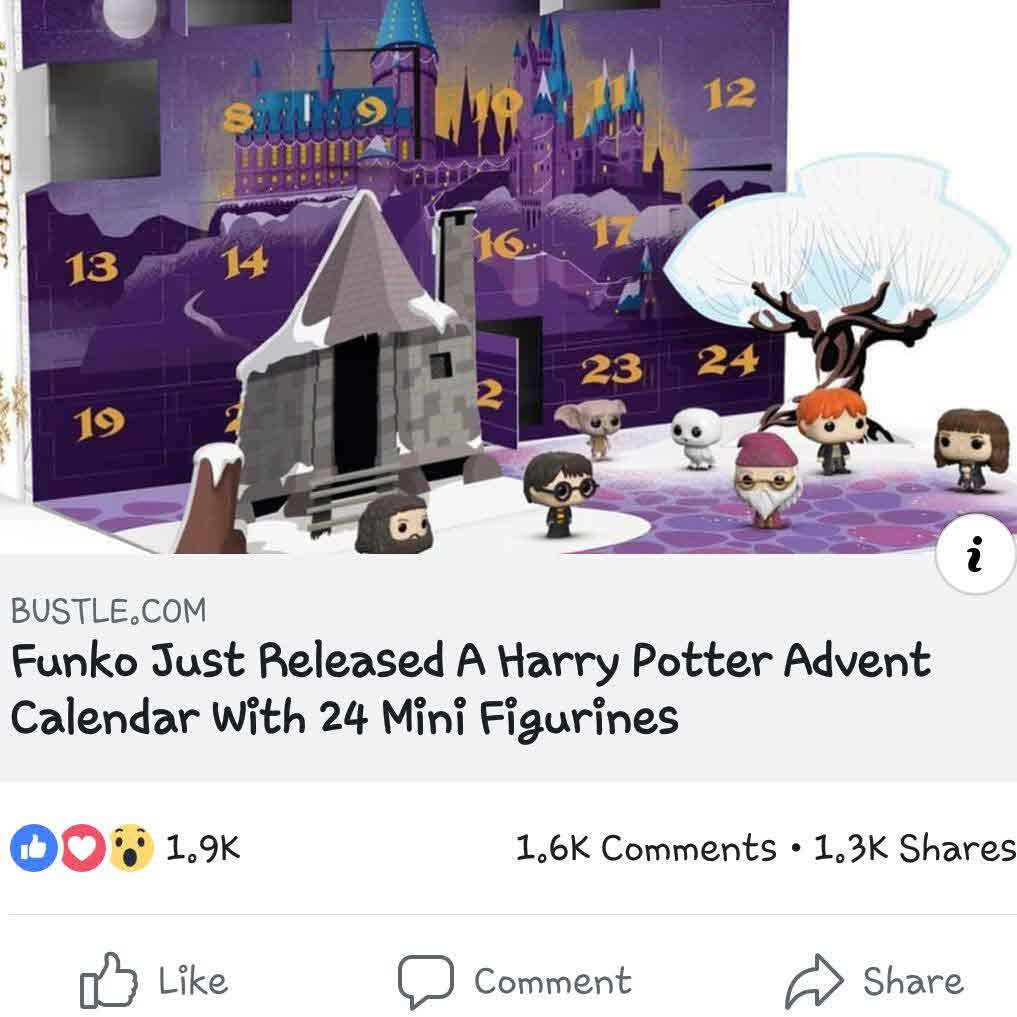Click the curved arrow Share icon

coord(814,980)
